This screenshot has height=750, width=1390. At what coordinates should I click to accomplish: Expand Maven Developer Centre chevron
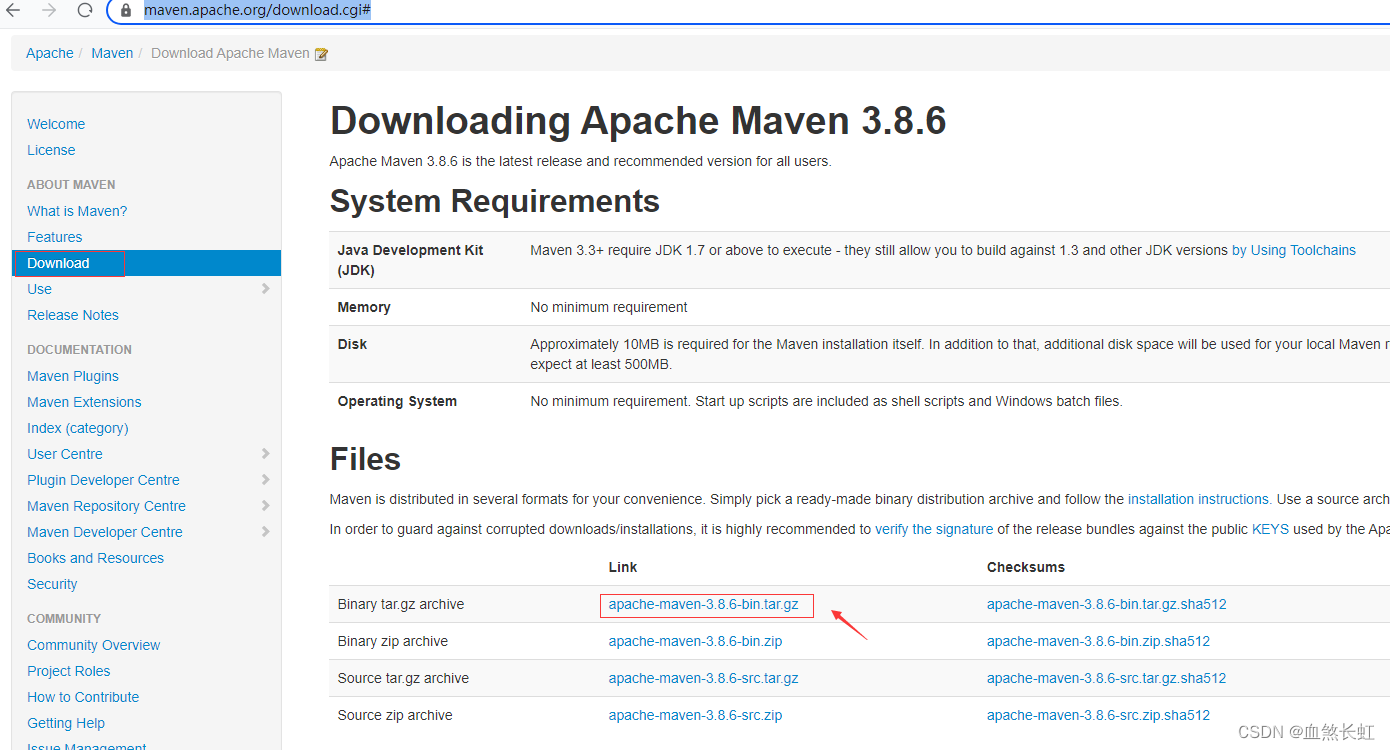click(x=265, y=531)
